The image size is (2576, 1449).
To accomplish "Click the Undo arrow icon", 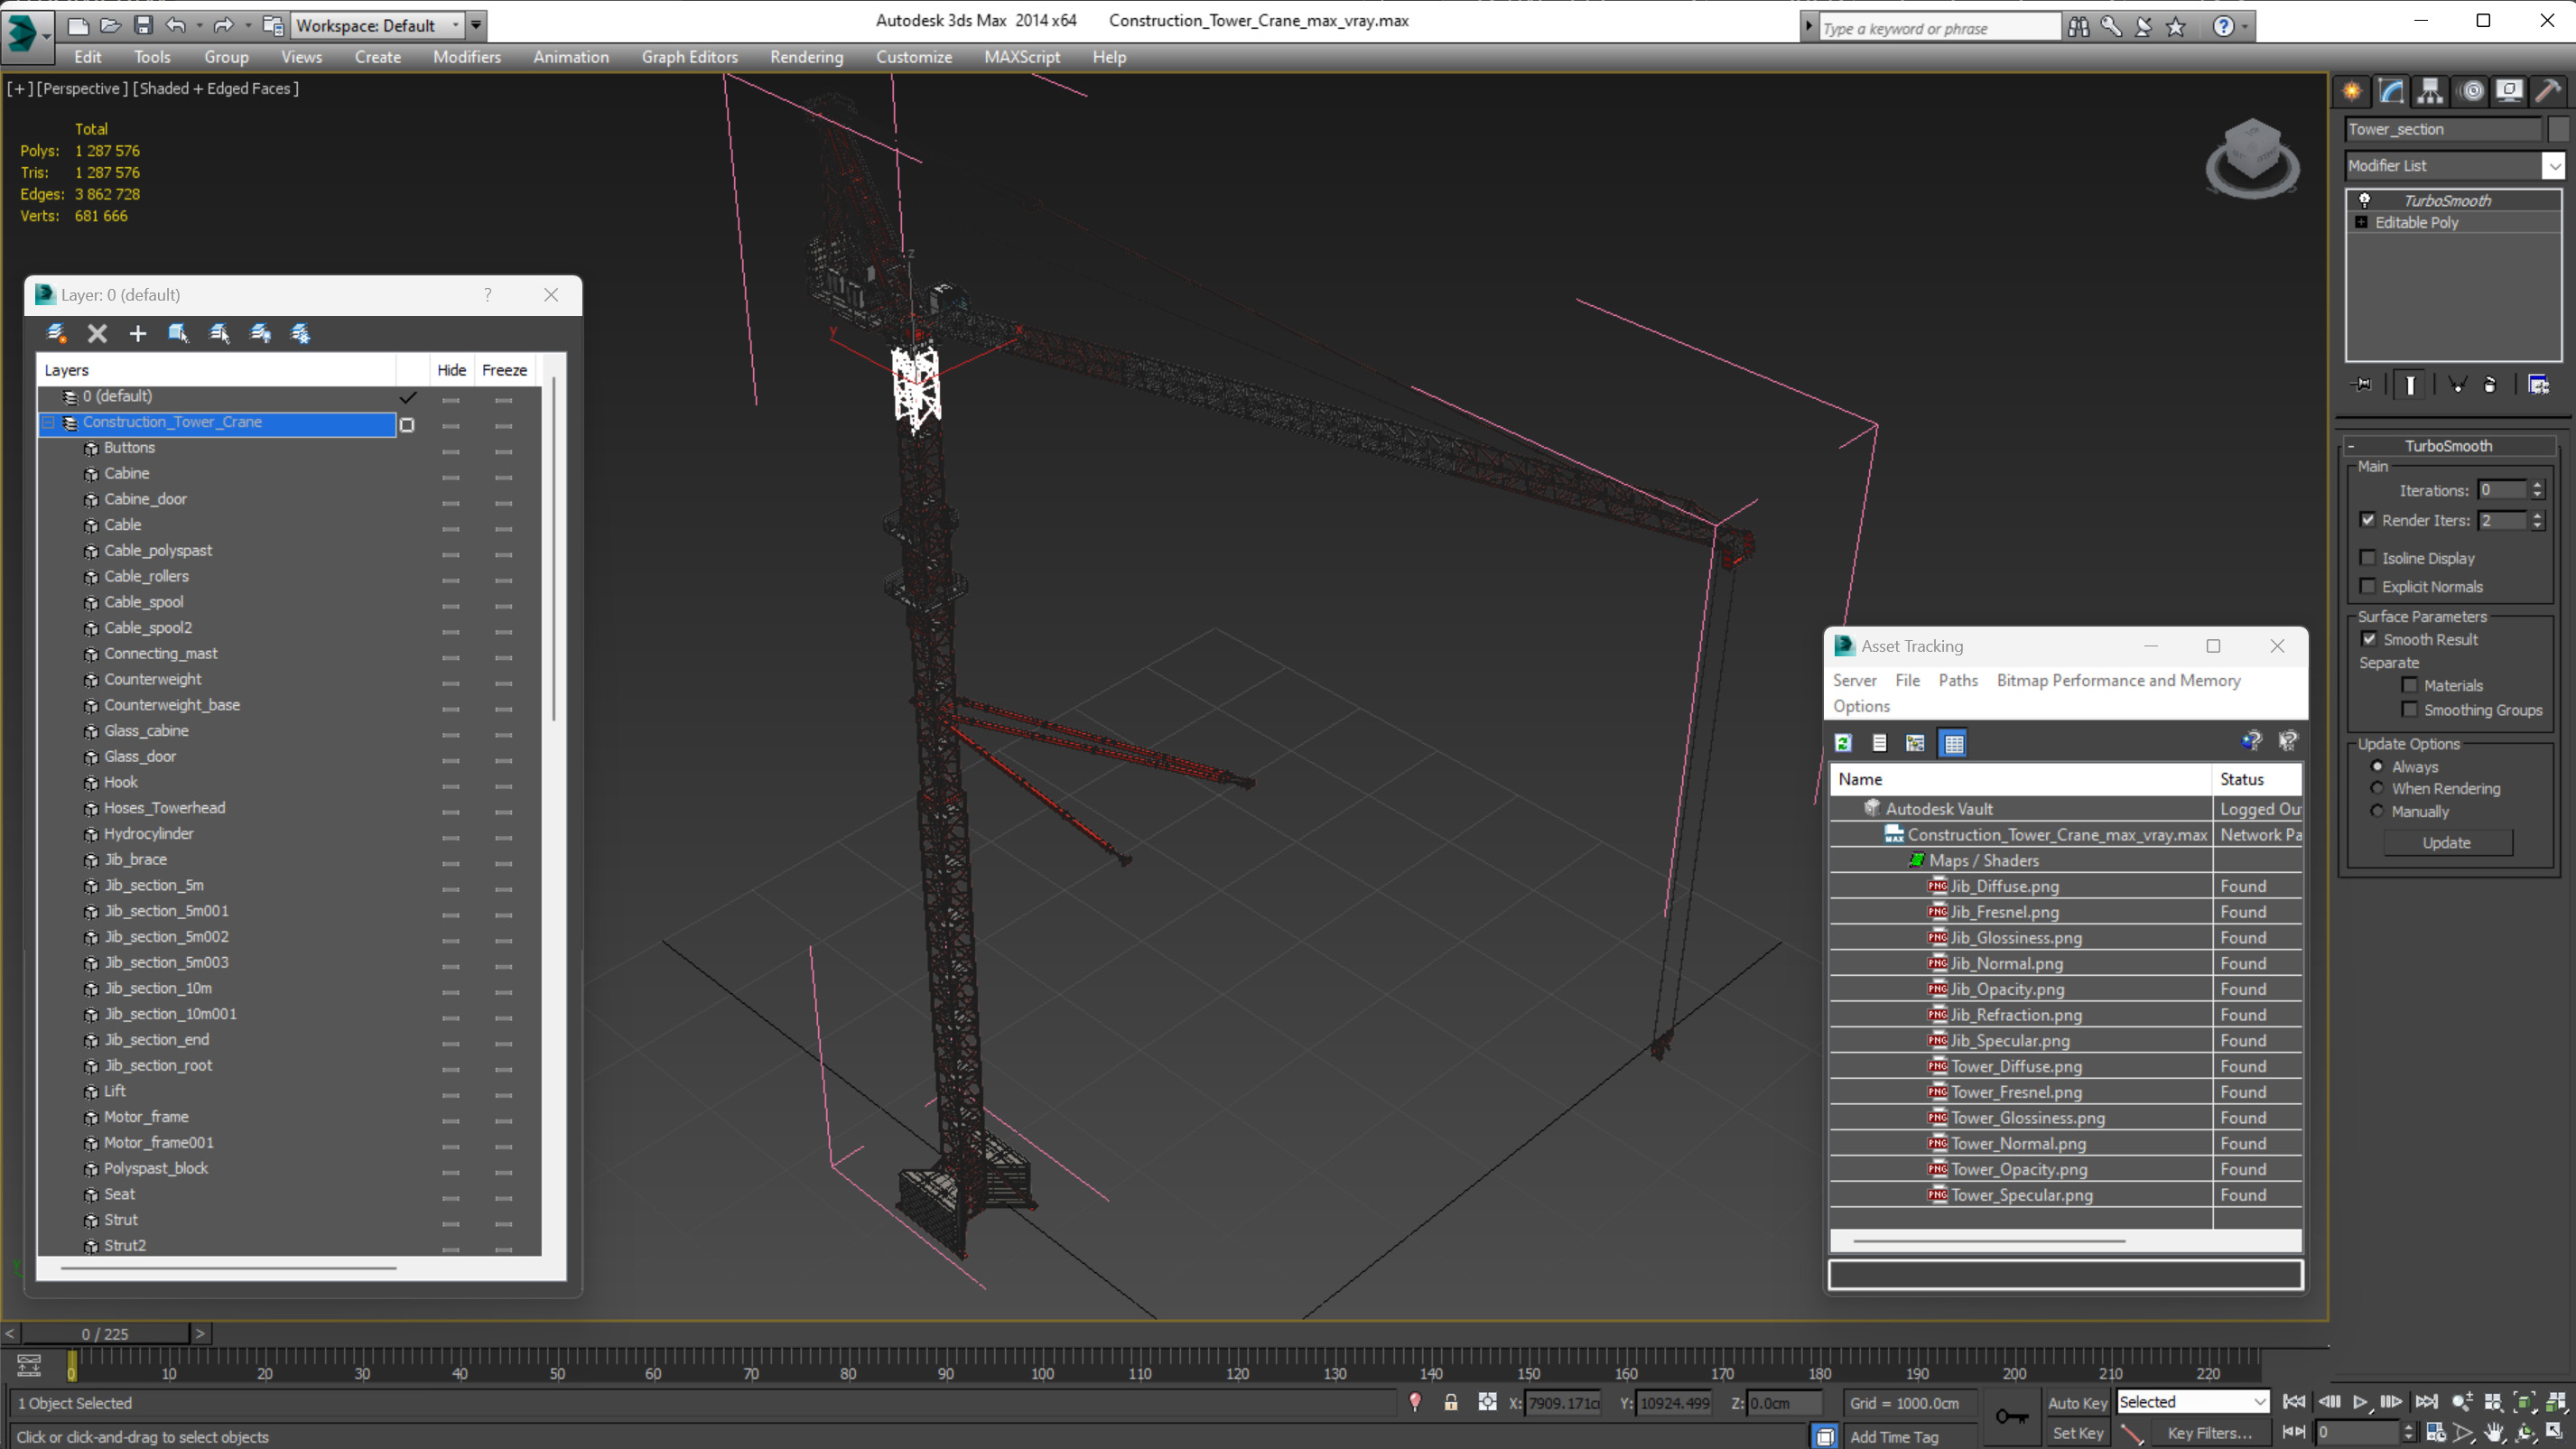I will pyautogui.click(x=176, y=26).
